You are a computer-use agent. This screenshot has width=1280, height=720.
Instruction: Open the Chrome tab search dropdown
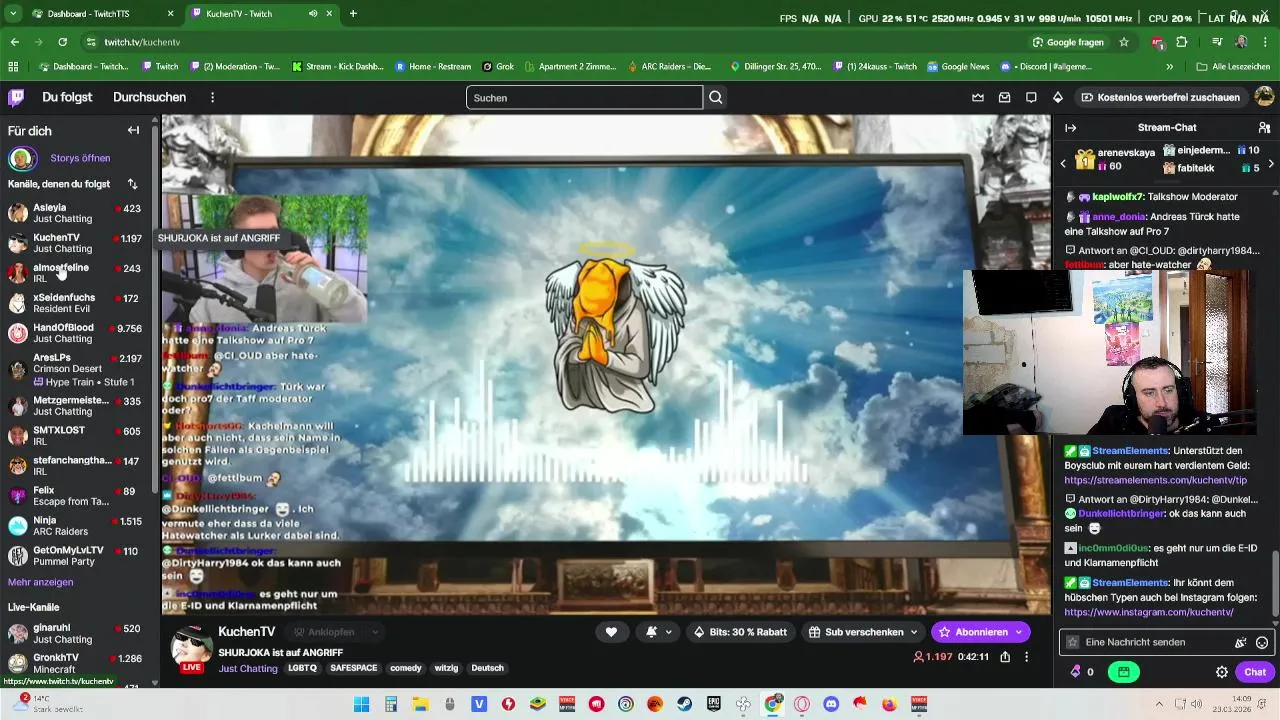click(x=13, y=14)
